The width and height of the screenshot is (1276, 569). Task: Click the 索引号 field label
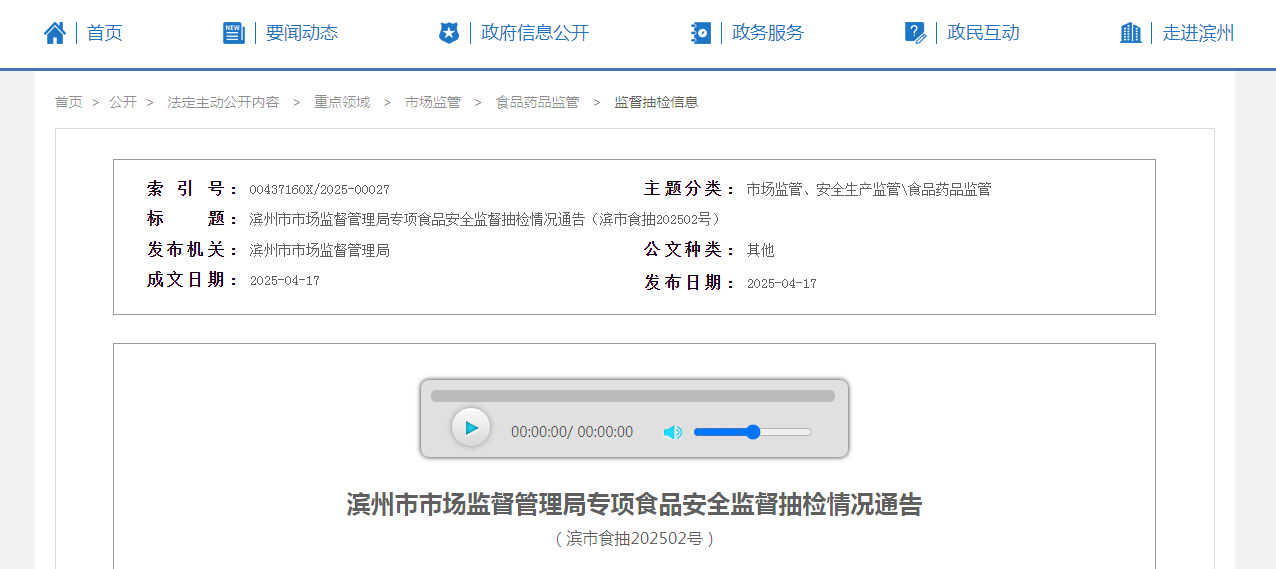tap(193, 189)
